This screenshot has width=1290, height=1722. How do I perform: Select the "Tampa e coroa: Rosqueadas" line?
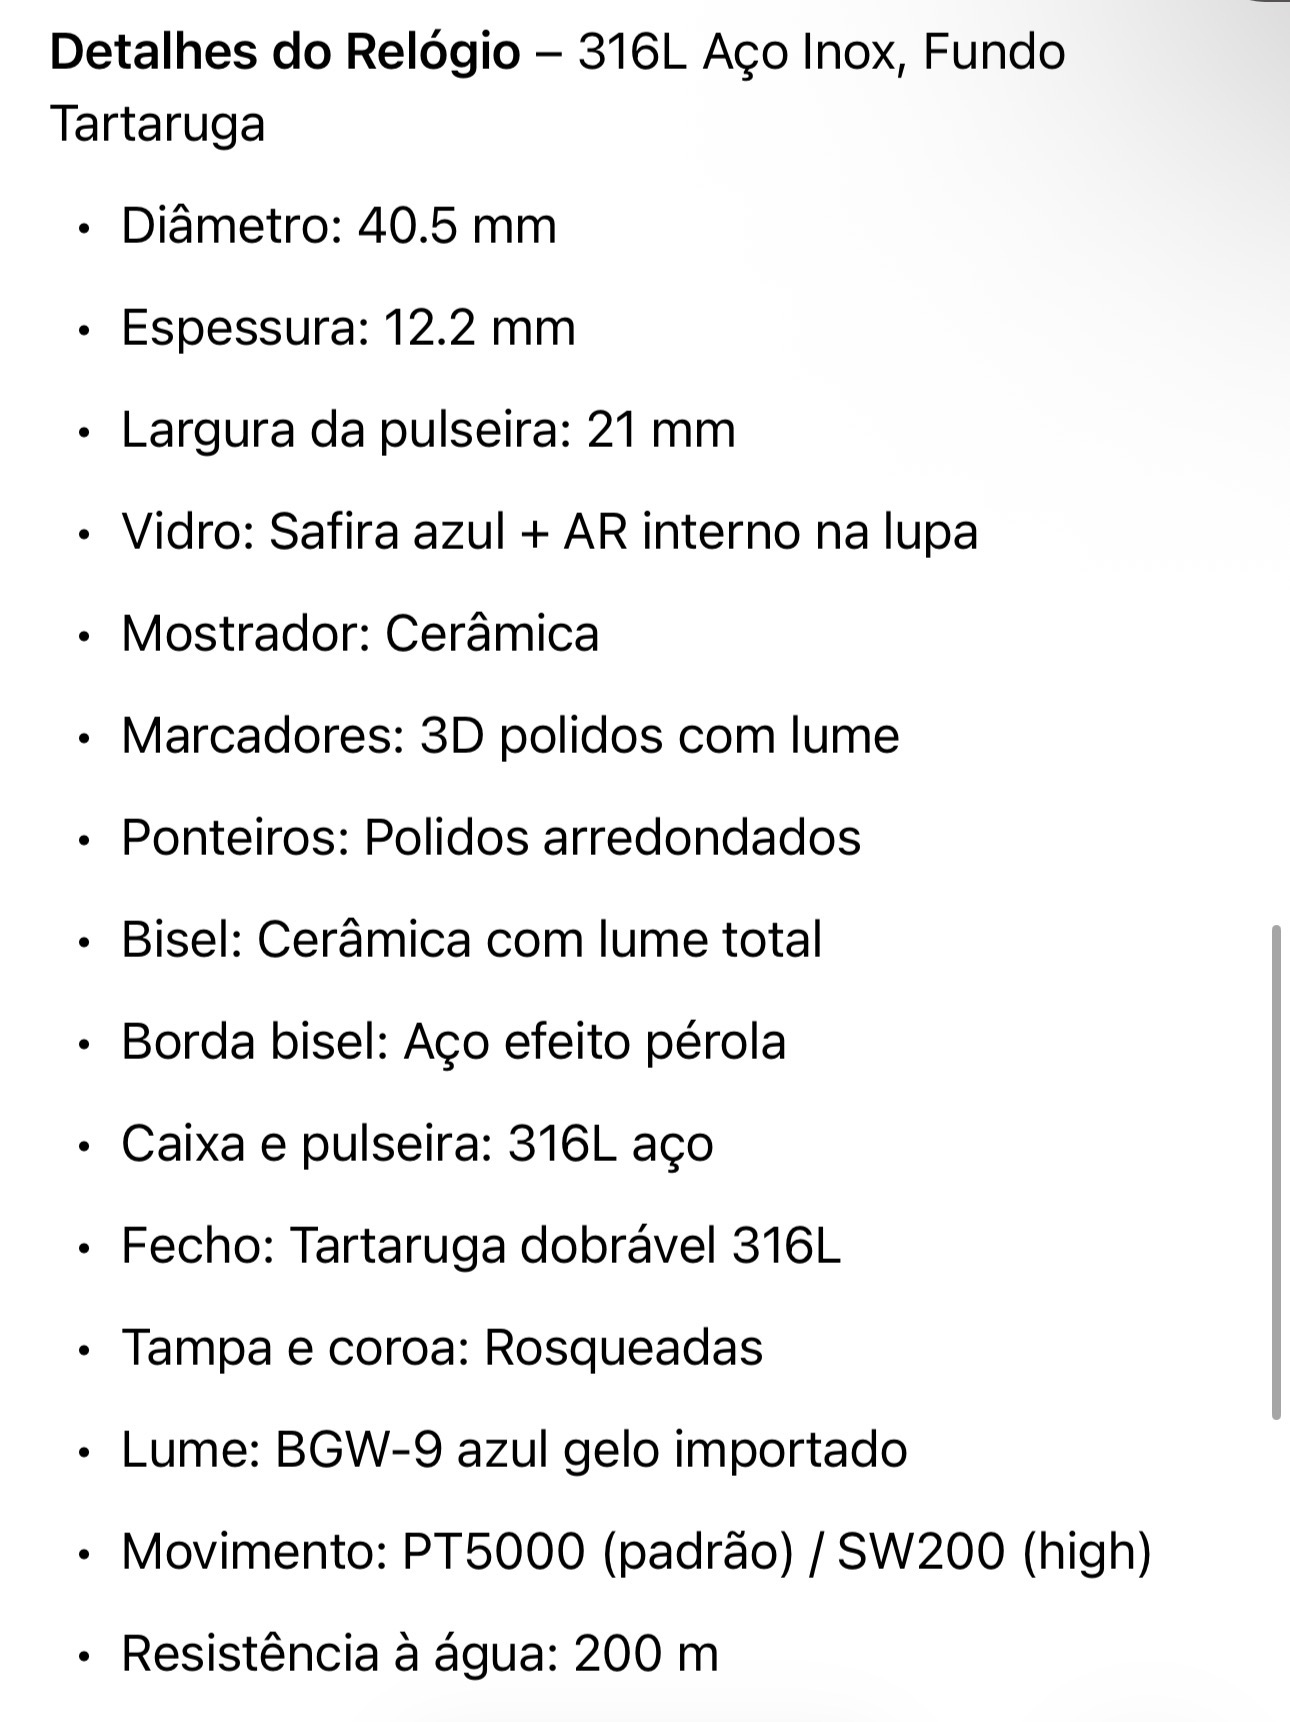(x=442, y=1348)
